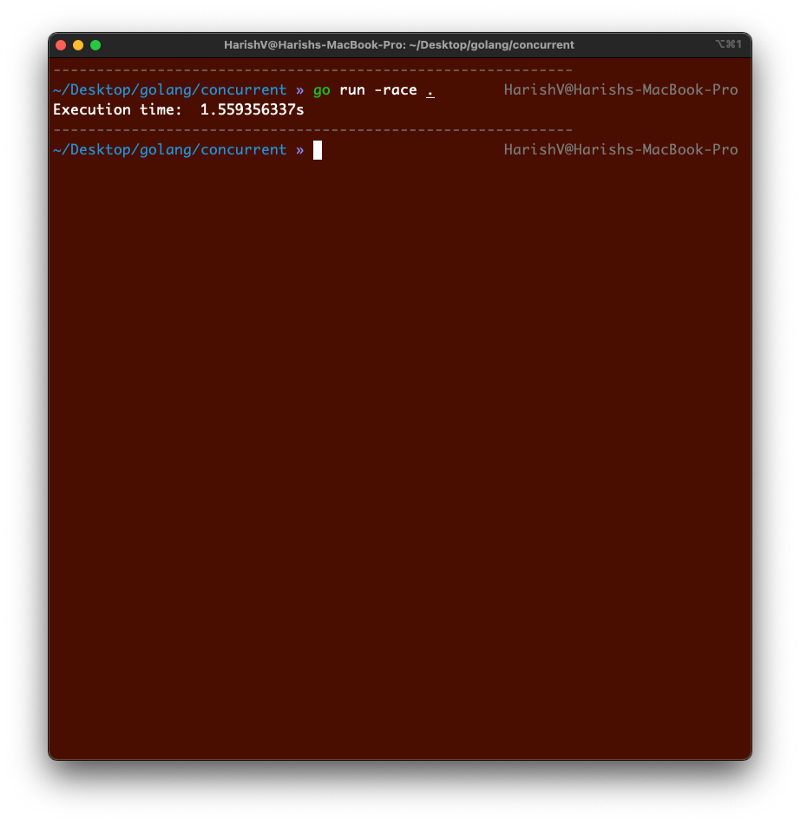Click the » symbol before the cursor

[300, 150]
